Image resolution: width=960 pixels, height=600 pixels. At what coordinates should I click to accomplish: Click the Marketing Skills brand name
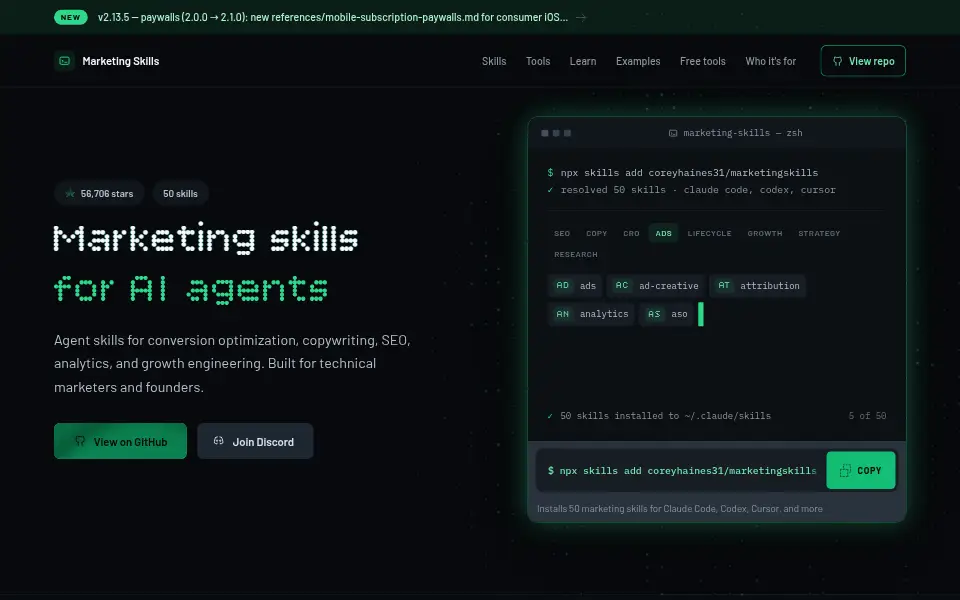pyautogui.click(x=121, y=61)
